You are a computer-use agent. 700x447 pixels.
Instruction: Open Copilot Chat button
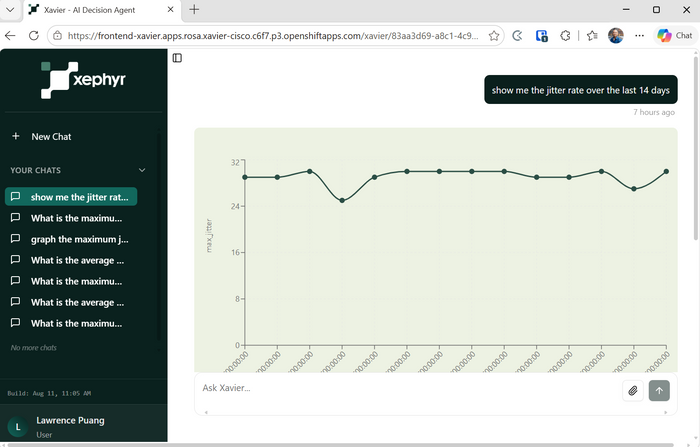tap(675, 36)
